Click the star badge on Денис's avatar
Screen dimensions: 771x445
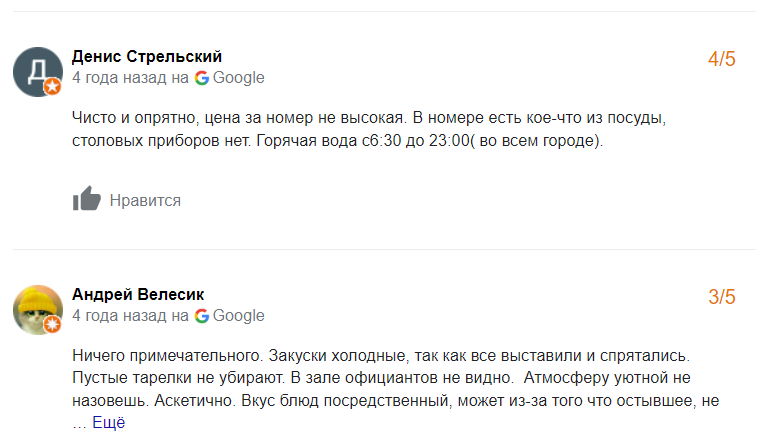pos(53,87)
